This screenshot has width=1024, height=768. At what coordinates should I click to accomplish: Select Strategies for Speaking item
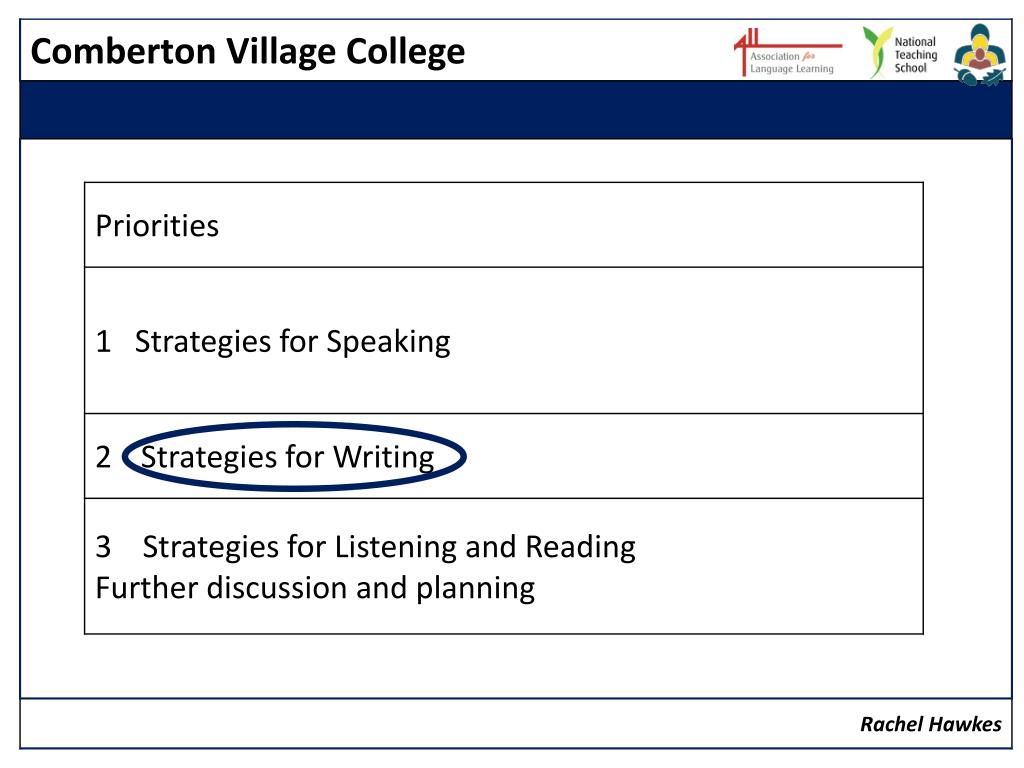pyautogui.click(x=293, y=342)
